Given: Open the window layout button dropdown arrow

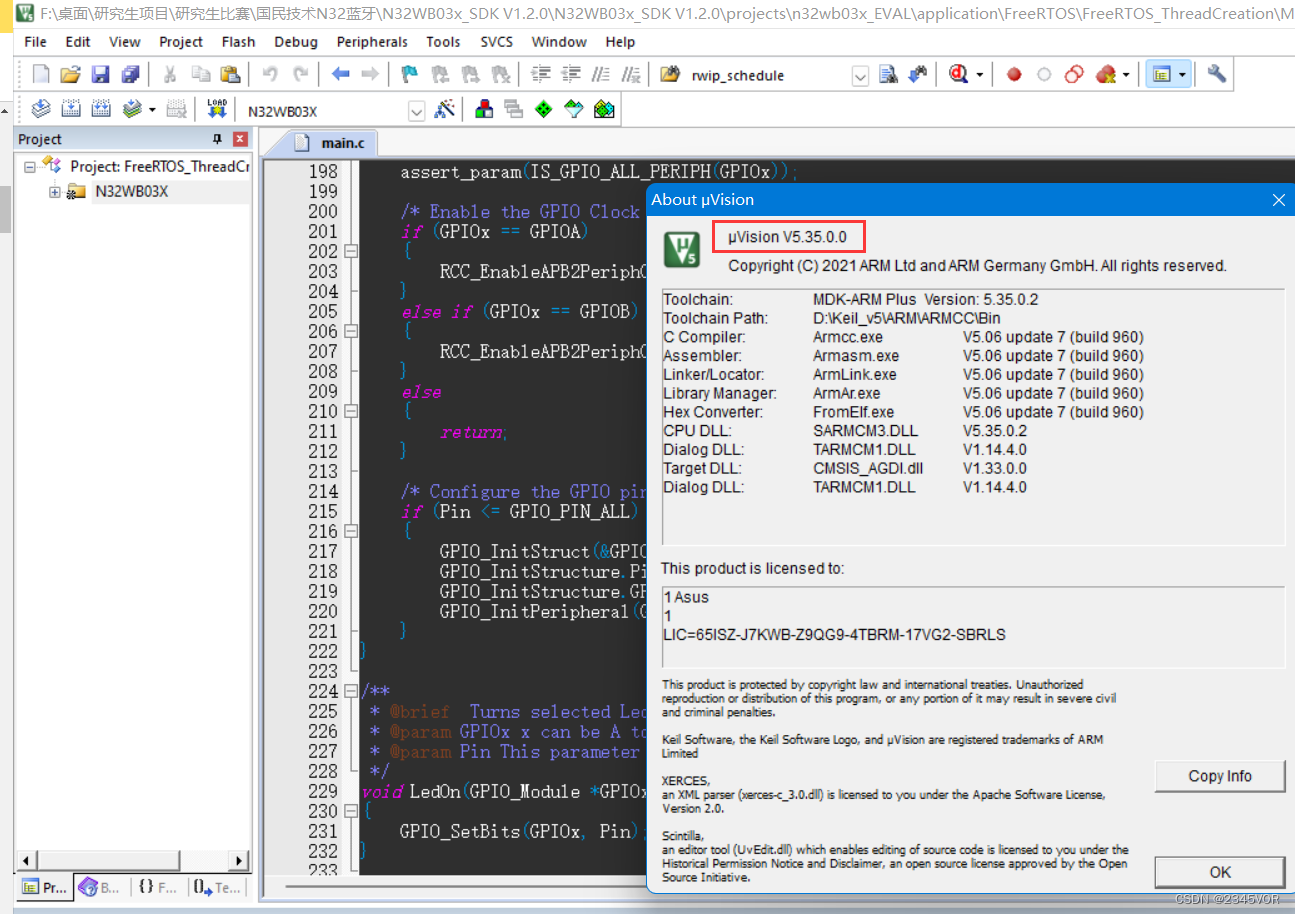Looking at the screenshot, I should click(1183, 75).
